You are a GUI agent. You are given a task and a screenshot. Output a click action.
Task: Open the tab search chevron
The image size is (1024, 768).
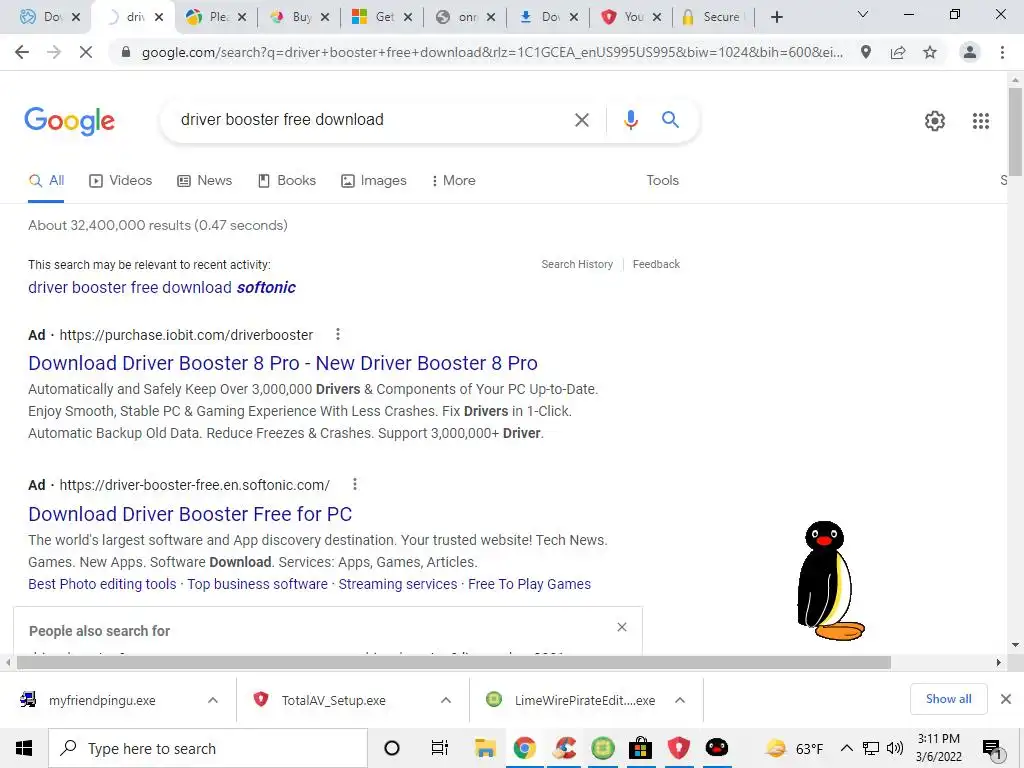[863, 14]
